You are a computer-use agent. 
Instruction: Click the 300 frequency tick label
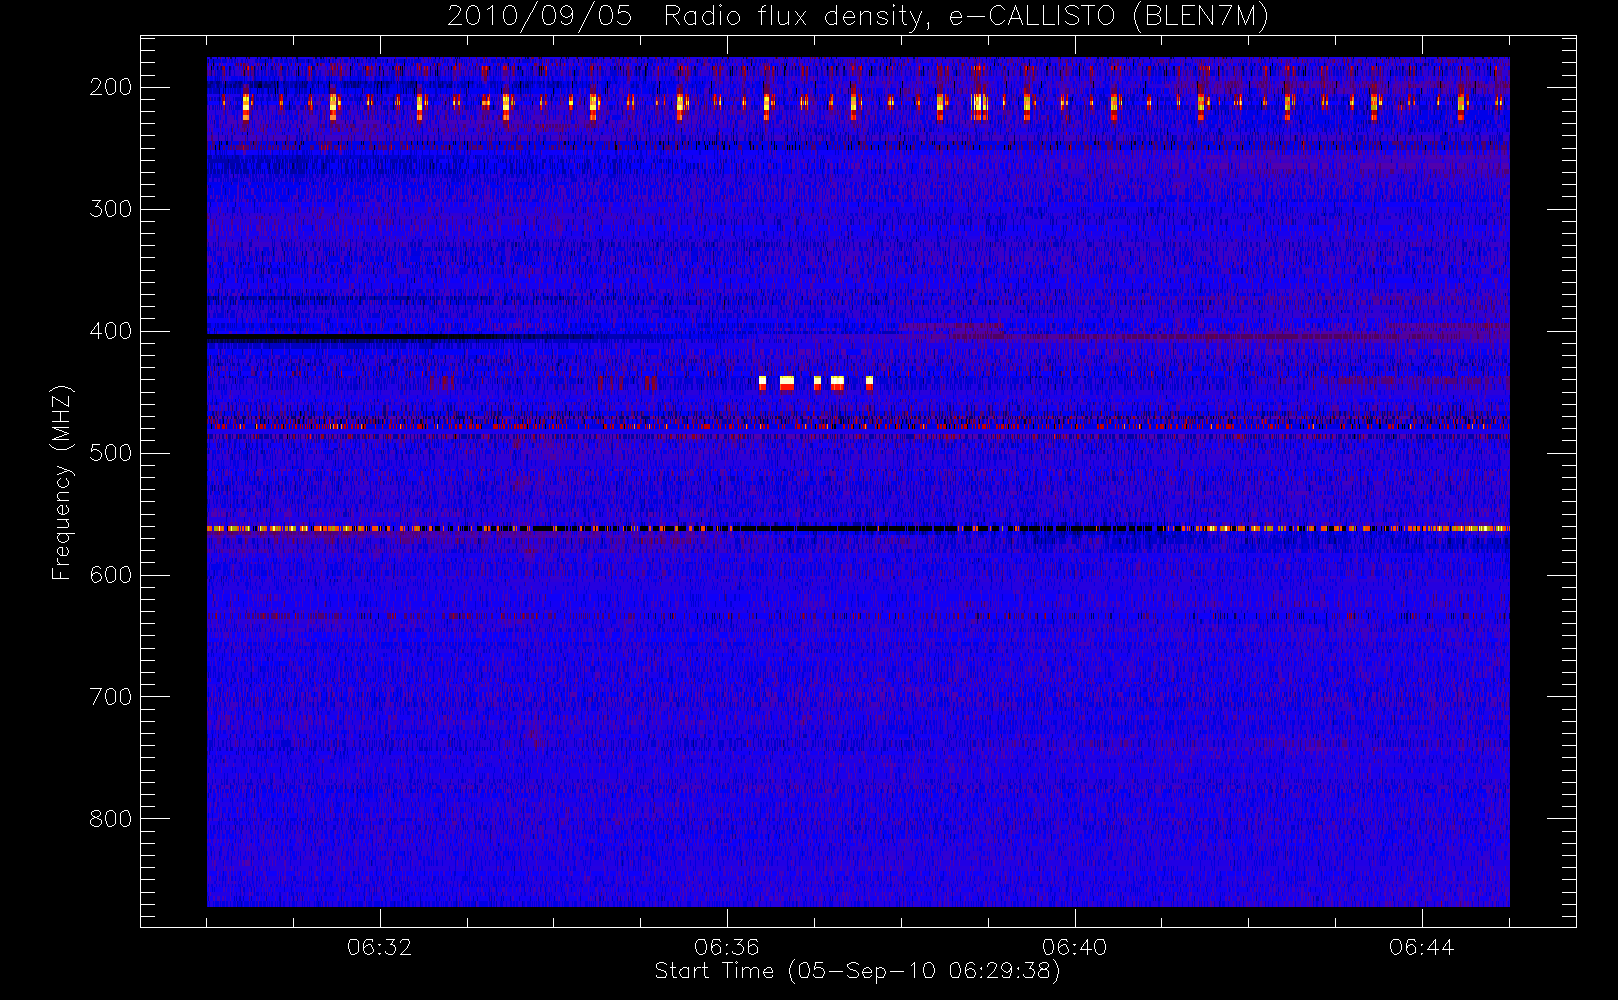(x=110, y=209)
